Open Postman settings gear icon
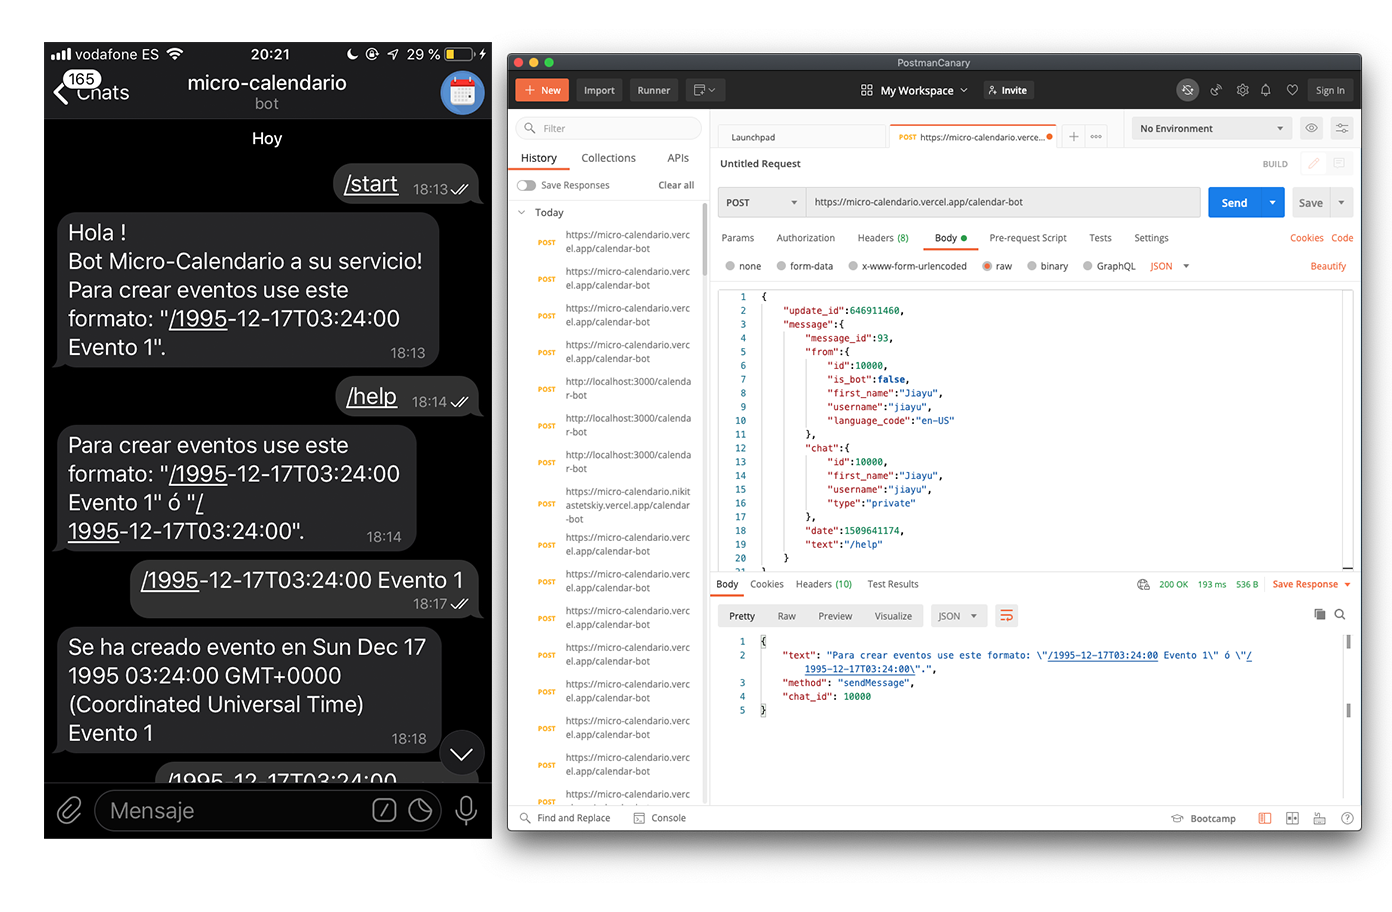 click(1242, 90)
